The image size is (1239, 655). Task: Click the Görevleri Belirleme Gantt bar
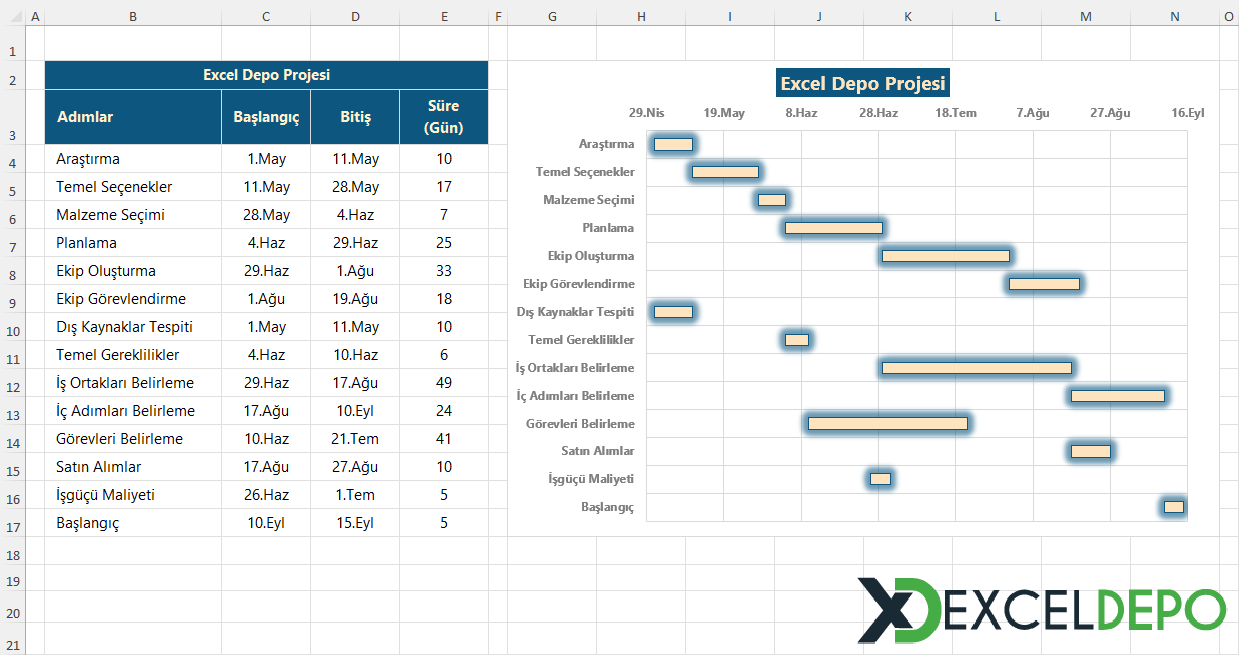pos(888,424)
